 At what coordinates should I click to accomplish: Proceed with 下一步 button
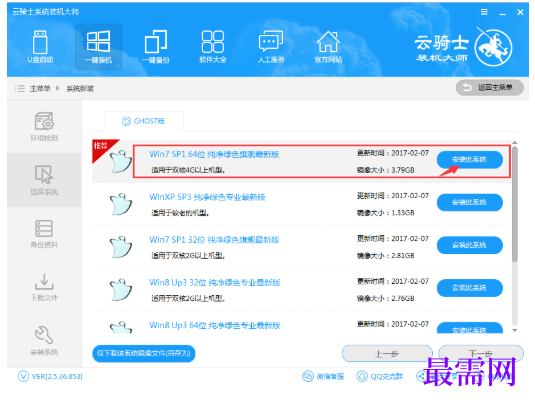(x=481, y=353)
